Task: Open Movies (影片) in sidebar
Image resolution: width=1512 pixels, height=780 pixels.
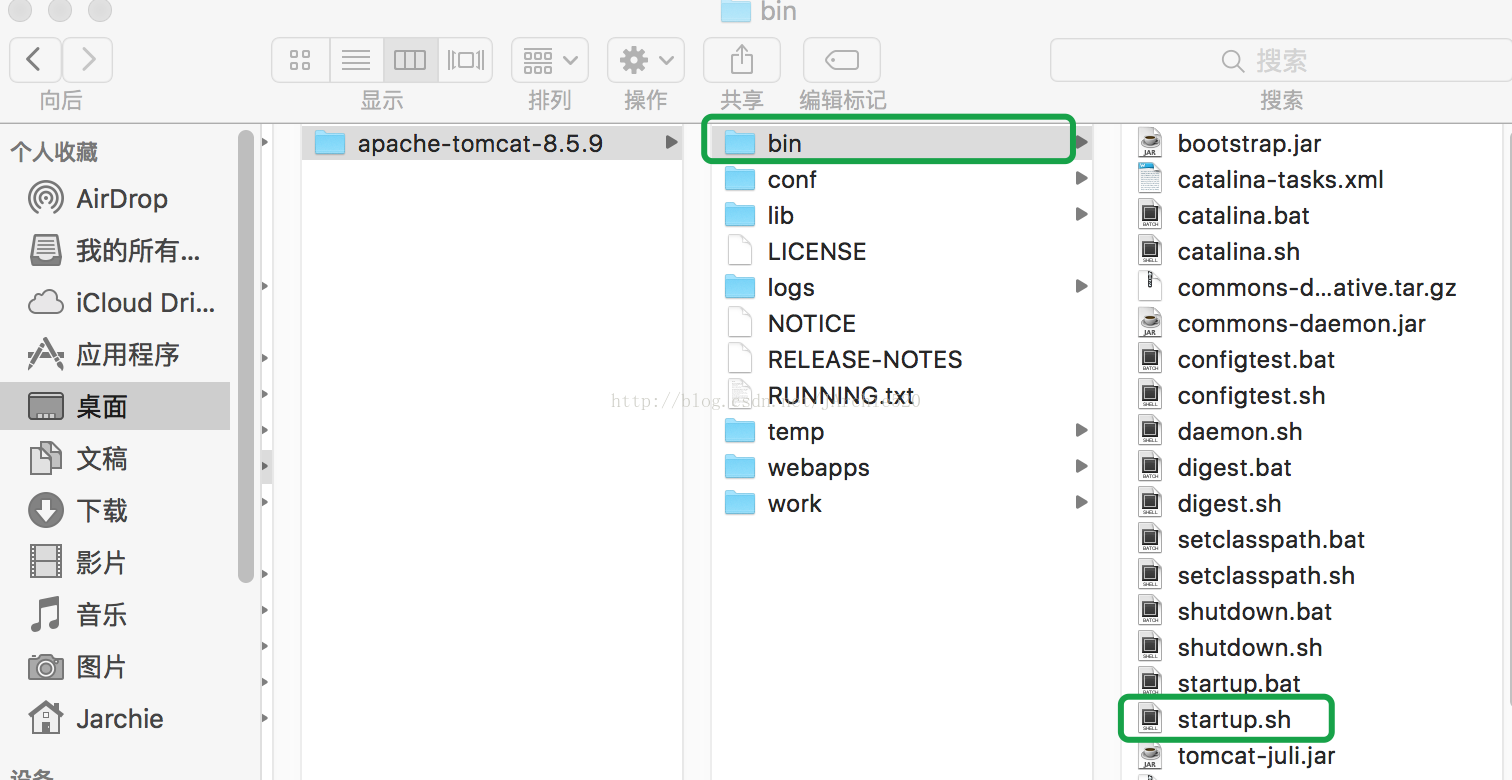Action: [115, 562]
